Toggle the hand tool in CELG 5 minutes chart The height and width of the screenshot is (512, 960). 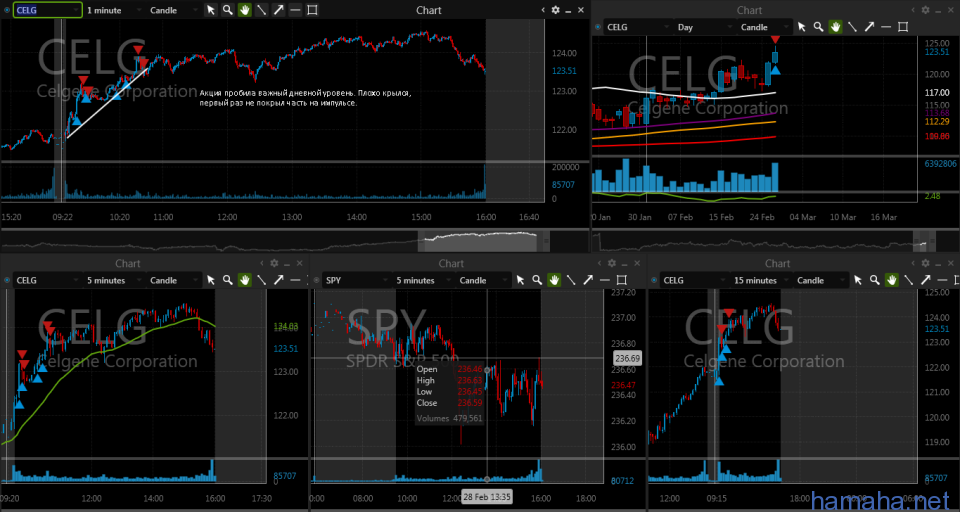tap(244, 280)
